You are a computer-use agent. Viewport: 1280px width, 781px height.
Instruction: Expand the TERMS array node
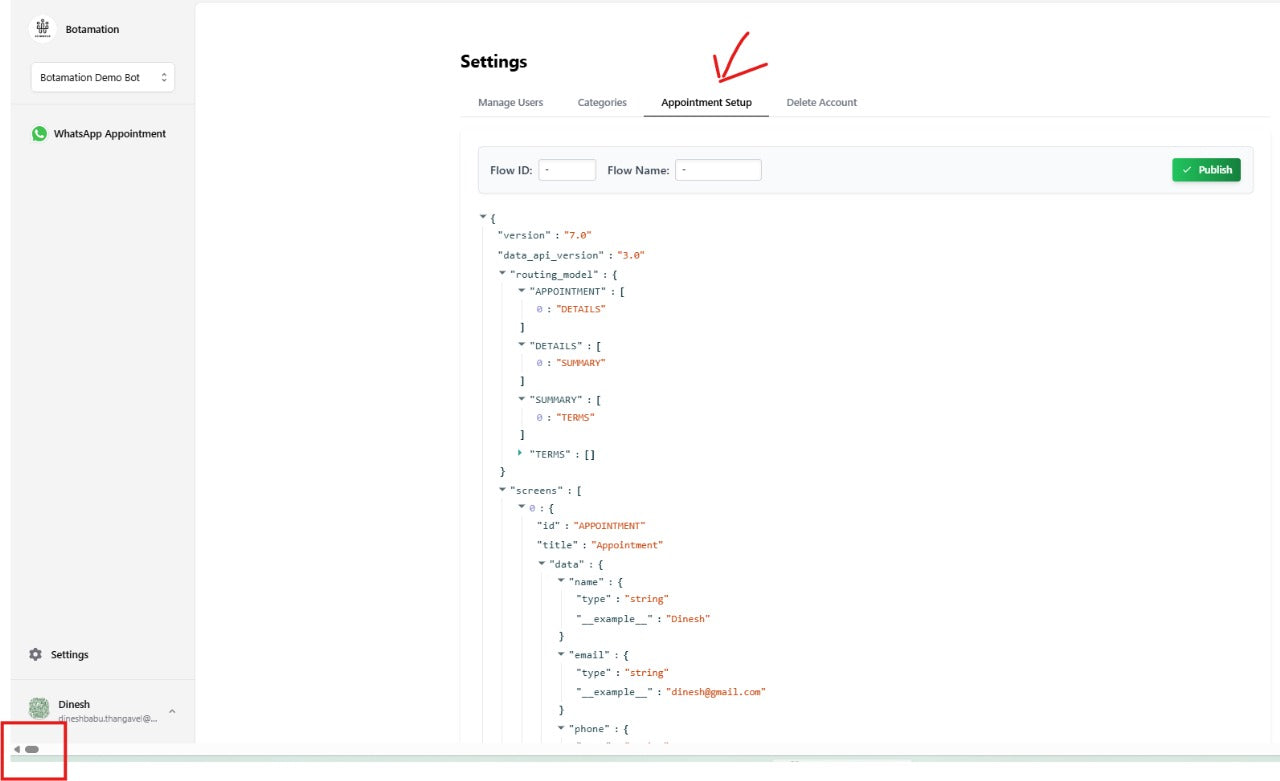tap(521, 453)
